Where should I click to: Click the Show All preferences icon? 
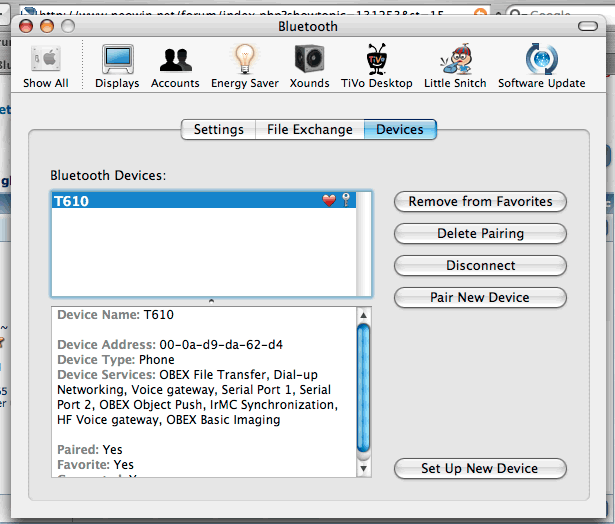click(x=45, y=60)
